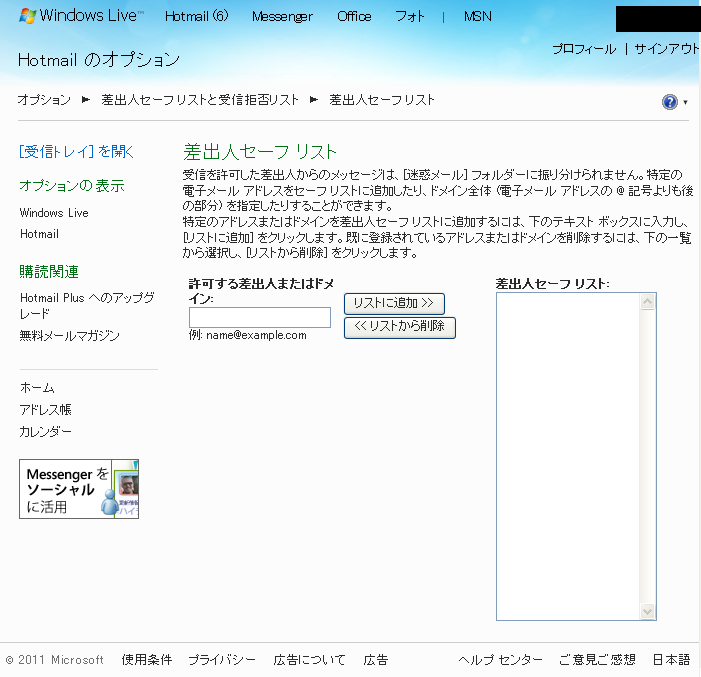Click リストに追加 >> button
This screenshot has height=677, width=701.
tap(394, 304)
